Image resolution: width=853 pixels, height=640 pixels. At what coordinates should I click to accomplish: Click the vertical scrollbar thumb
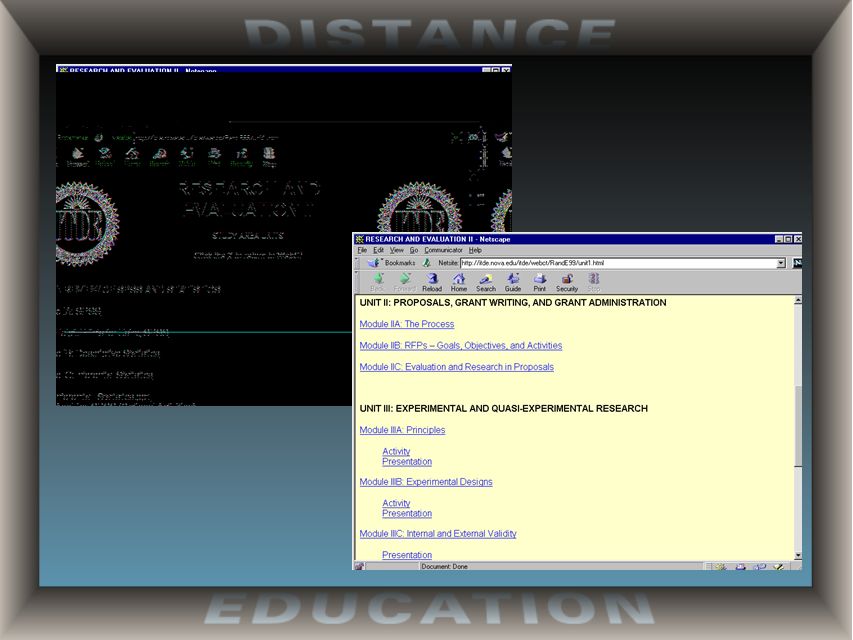click(x=798, y=426)
